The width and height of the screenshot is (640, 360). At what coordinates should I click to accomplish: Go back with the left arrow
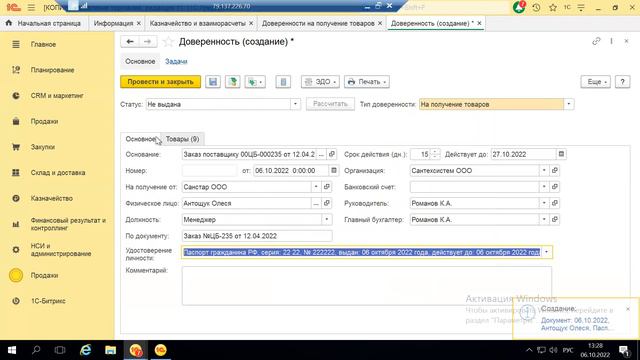pos(130,41)
